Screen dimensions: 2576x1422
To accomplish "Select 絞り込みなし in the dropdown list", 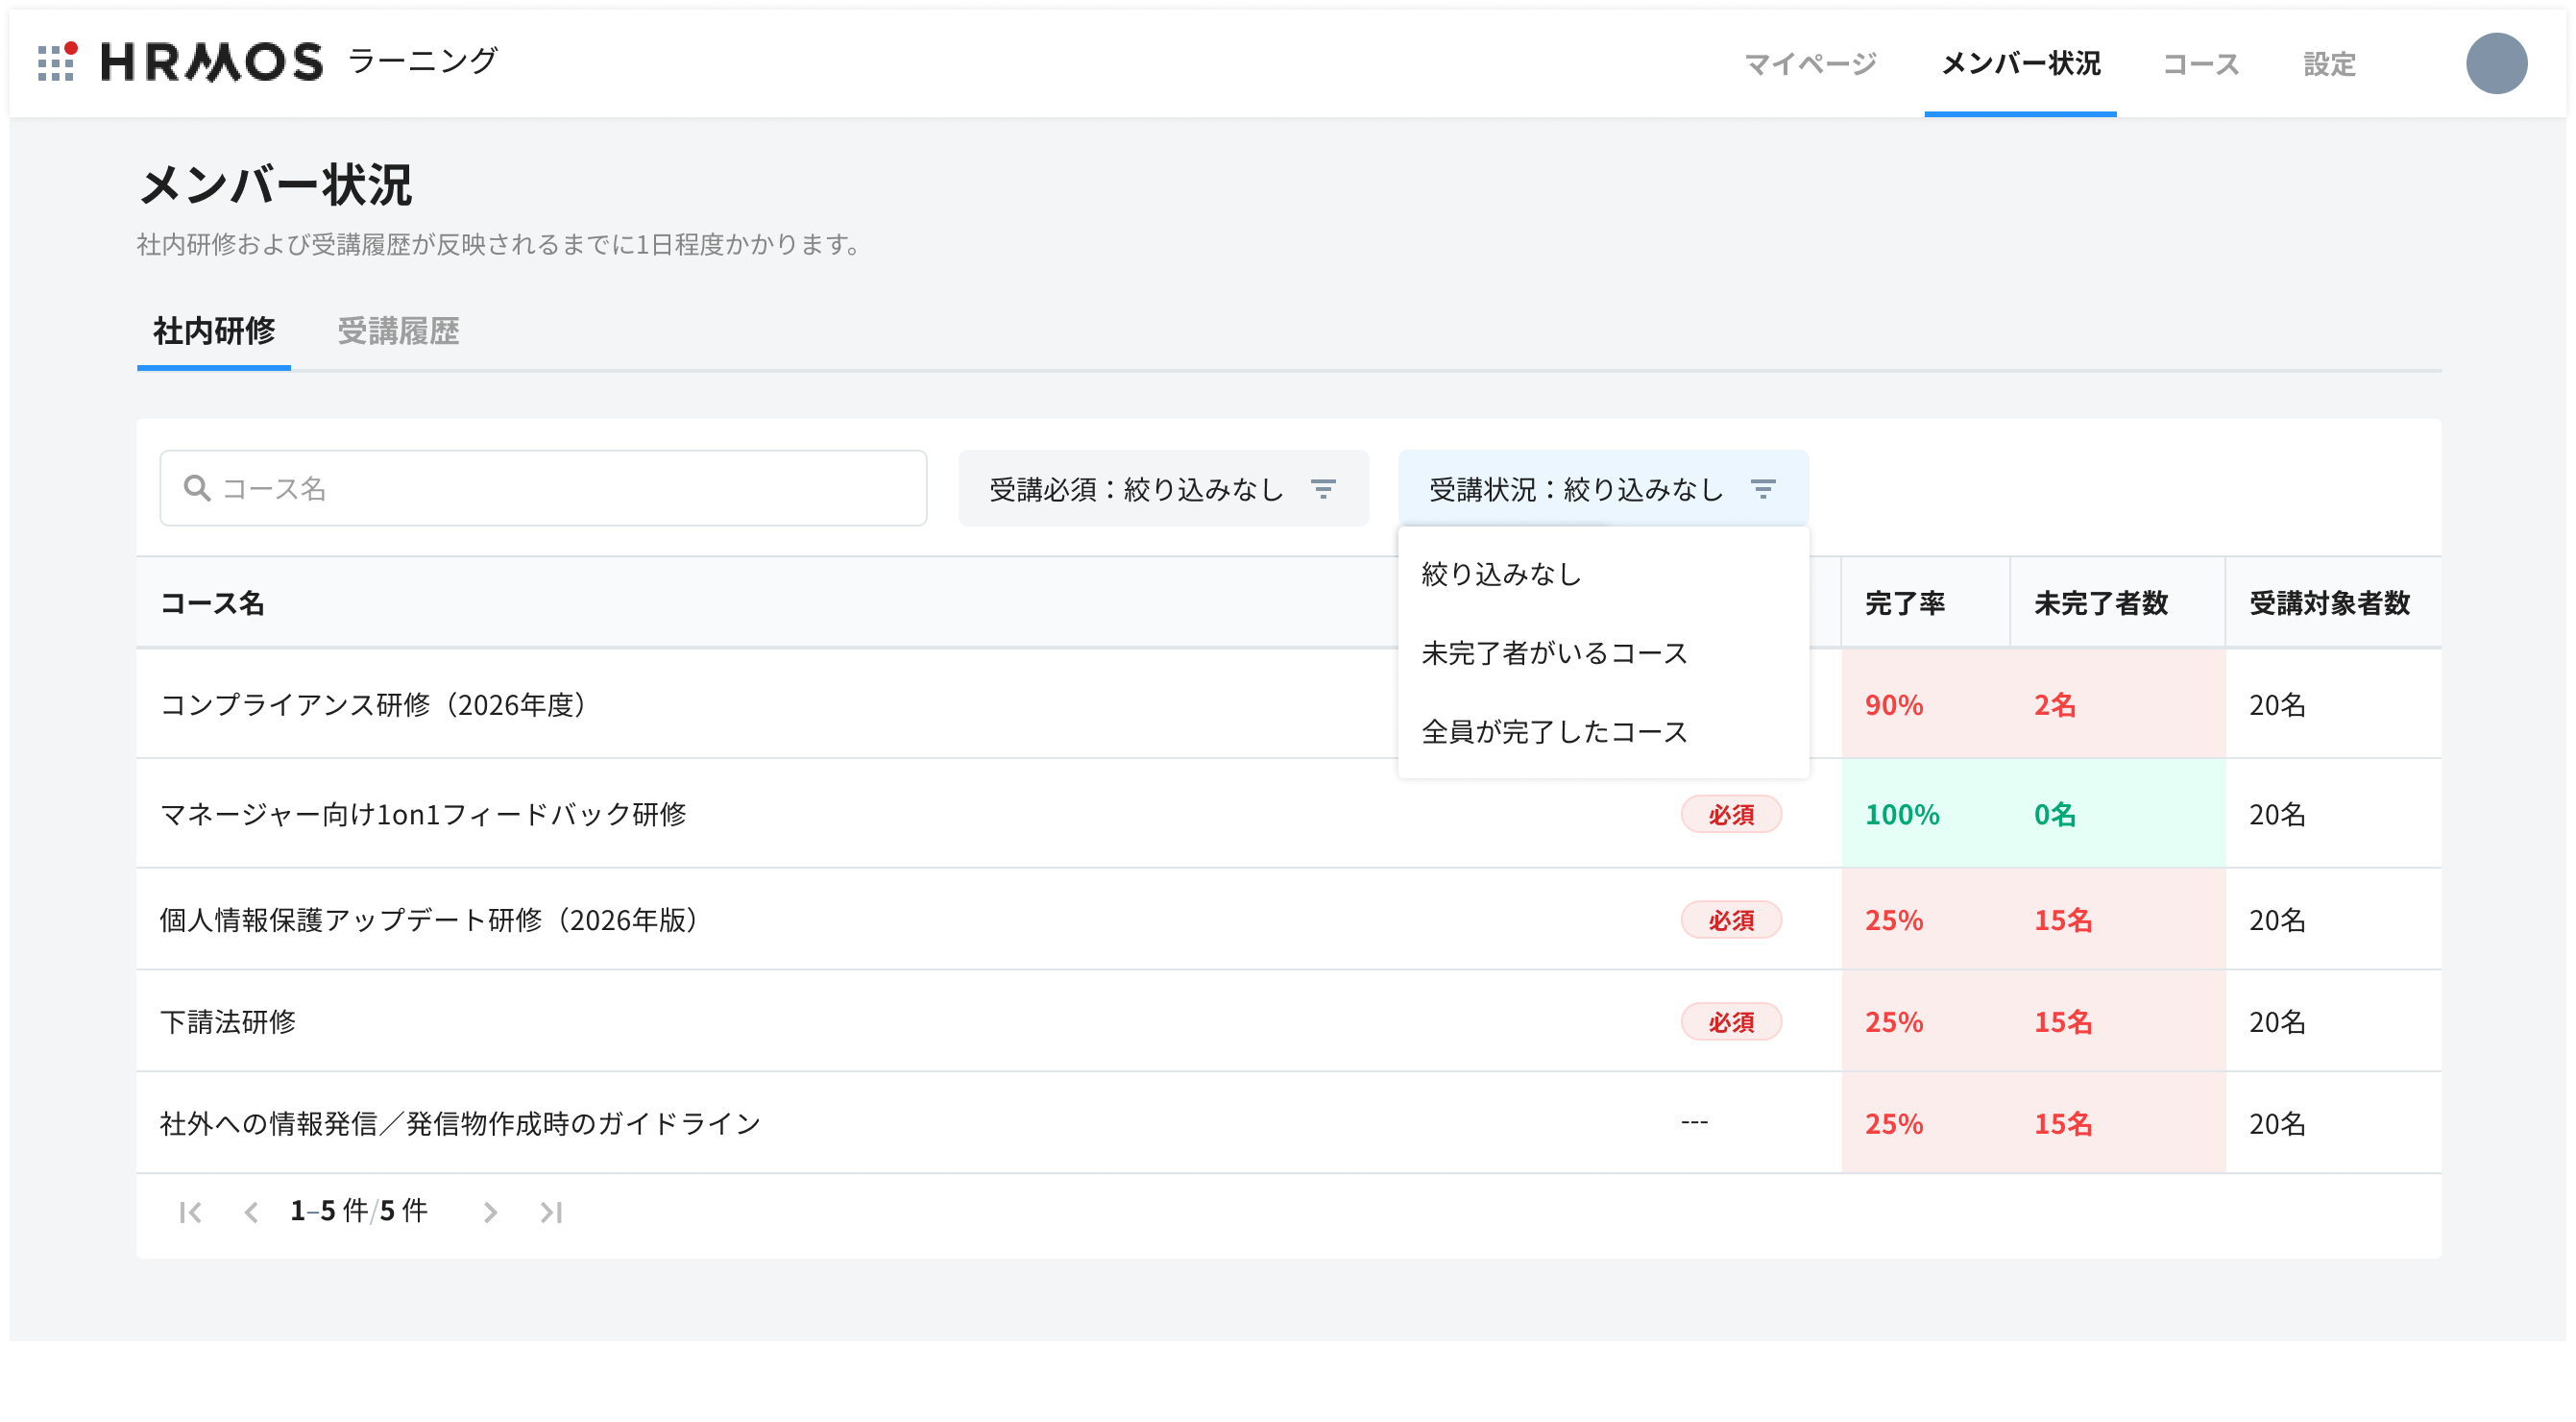I will tap(1603, 574).
